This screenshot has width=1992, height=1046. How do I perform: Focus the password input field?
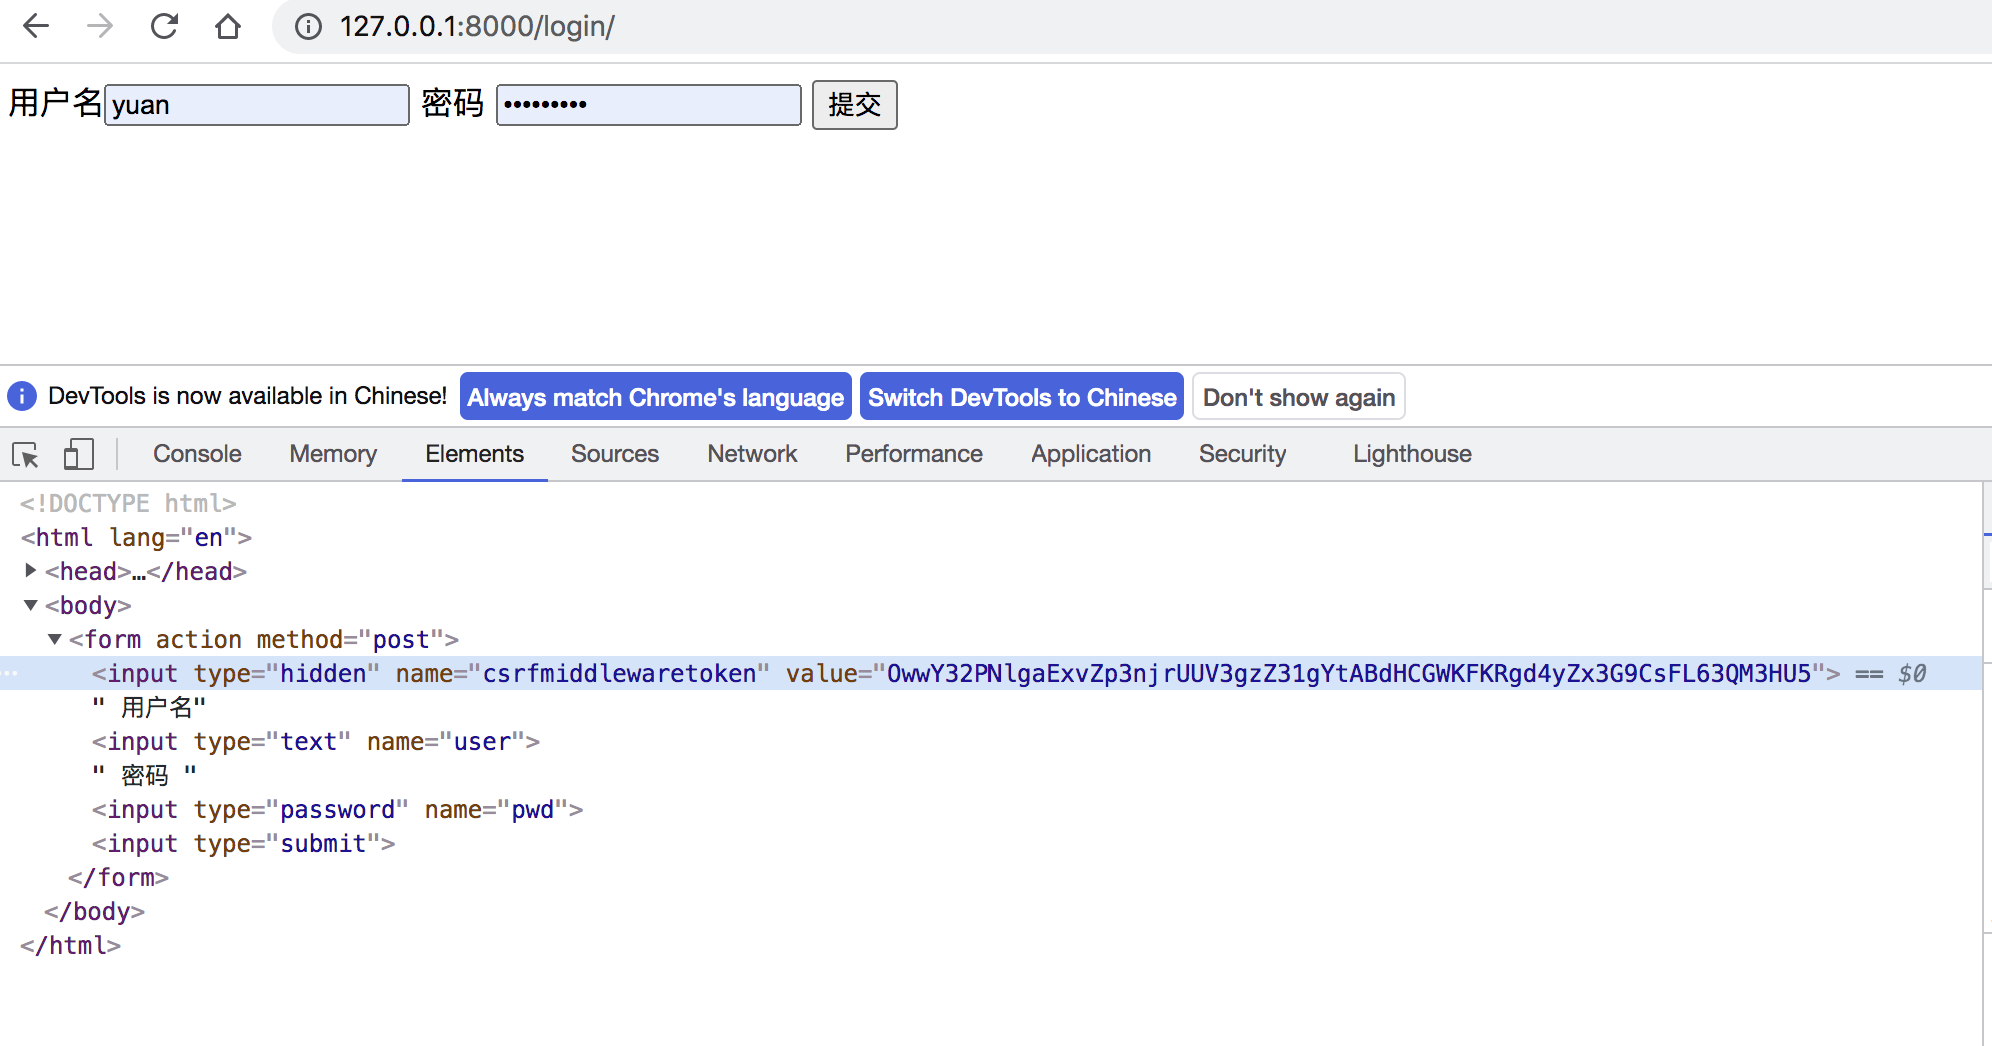pyautogui.click(x=649, y=105)
